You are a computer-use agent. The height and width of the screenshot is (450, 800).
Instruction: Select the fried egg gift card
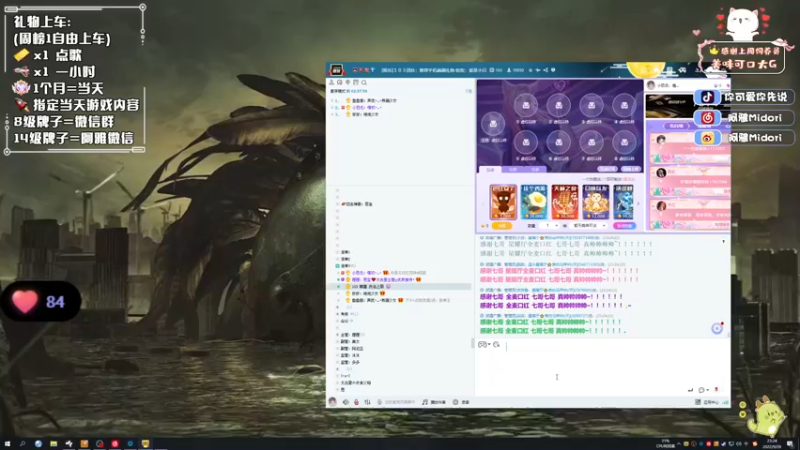[x=534, y=203]
